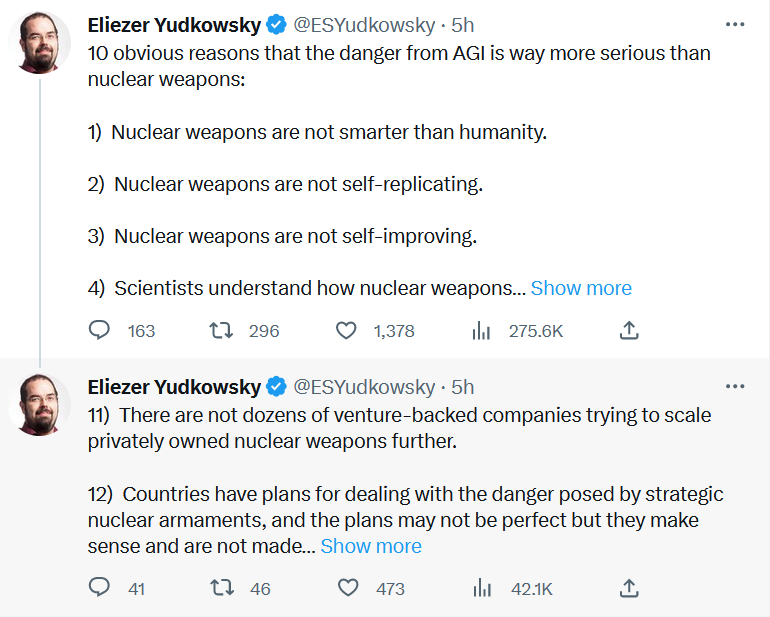This screenshot has width=770, height=617.
Task: Open more options for the first tweet
Action: pos(735,24)
